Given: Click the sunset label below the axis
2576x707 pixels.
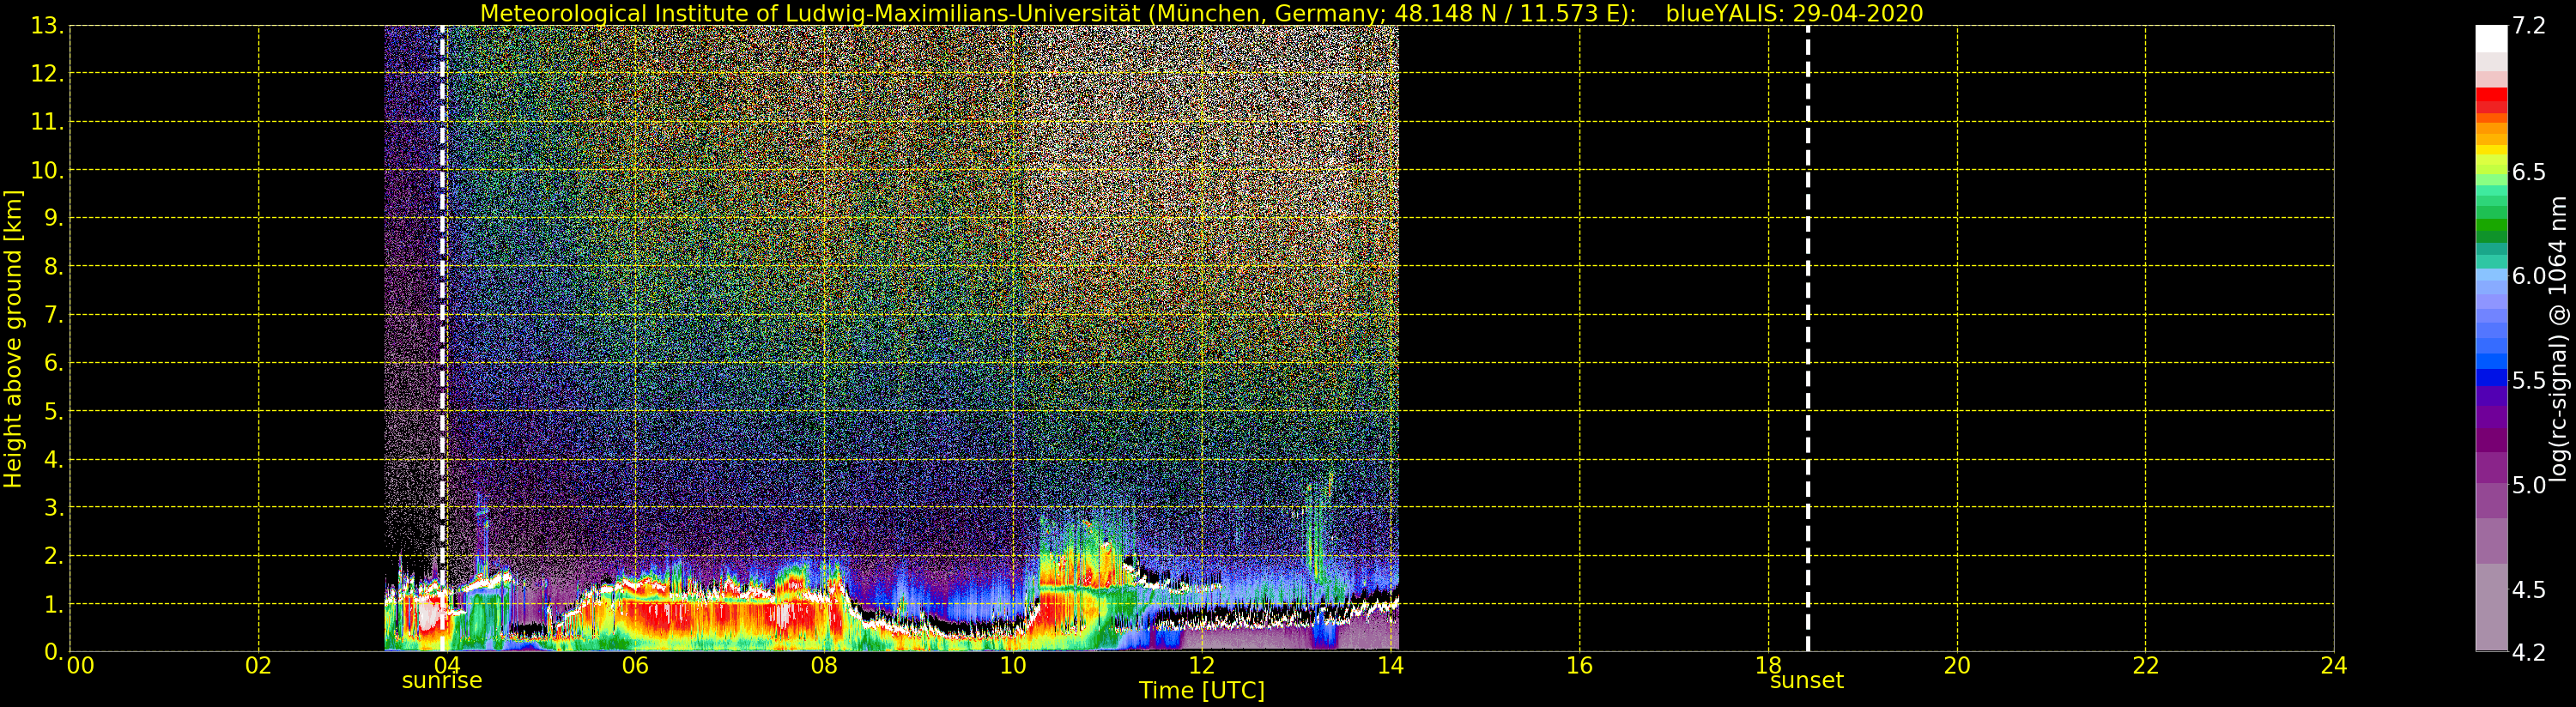Looking at the screenshot, I should pyautogui.click(x=1806, y=681).
